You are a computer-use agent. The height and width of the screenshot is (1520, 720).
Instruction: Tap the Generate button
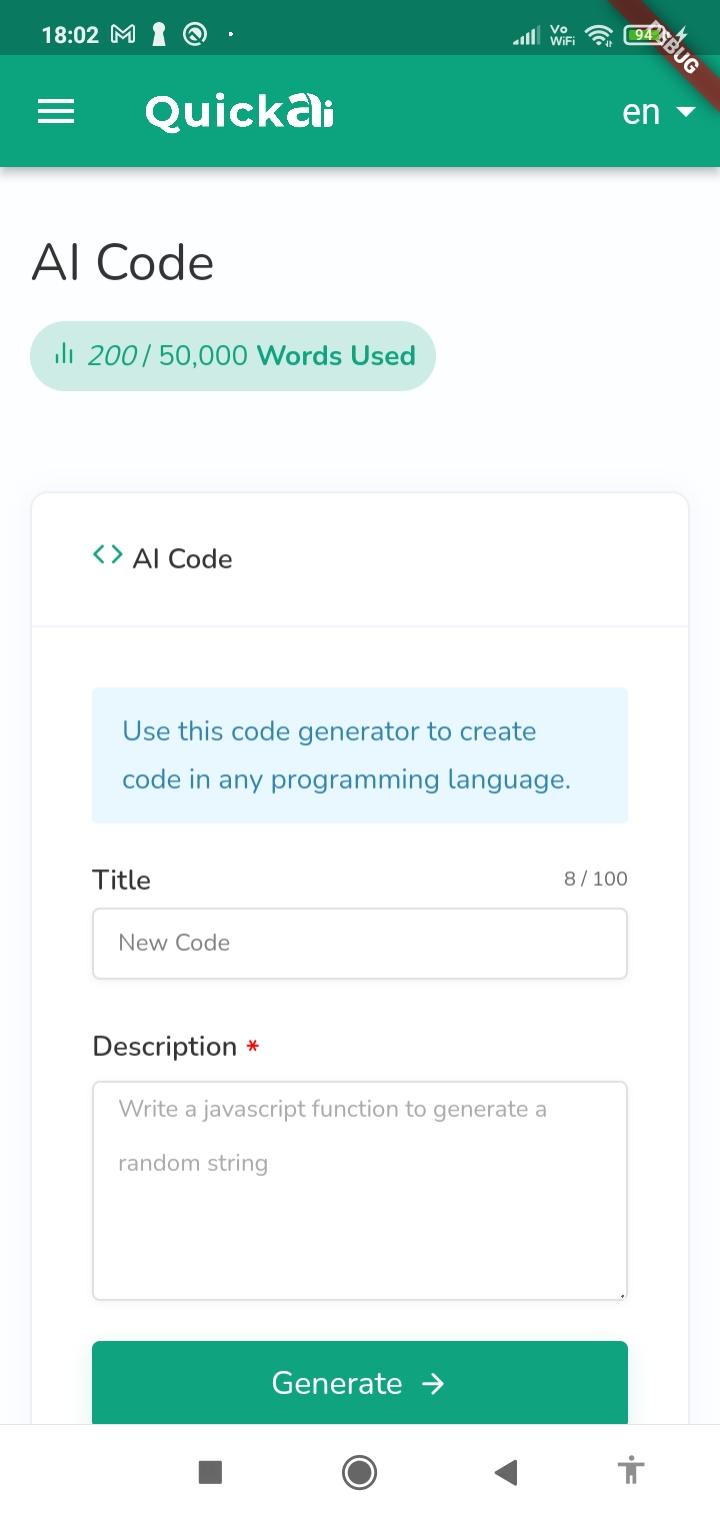(x=360, y=1383)
